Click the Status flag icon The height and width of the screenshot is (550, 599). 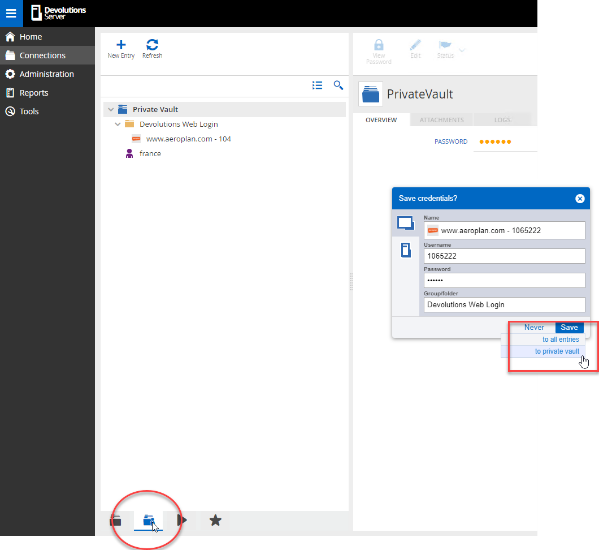445,45
